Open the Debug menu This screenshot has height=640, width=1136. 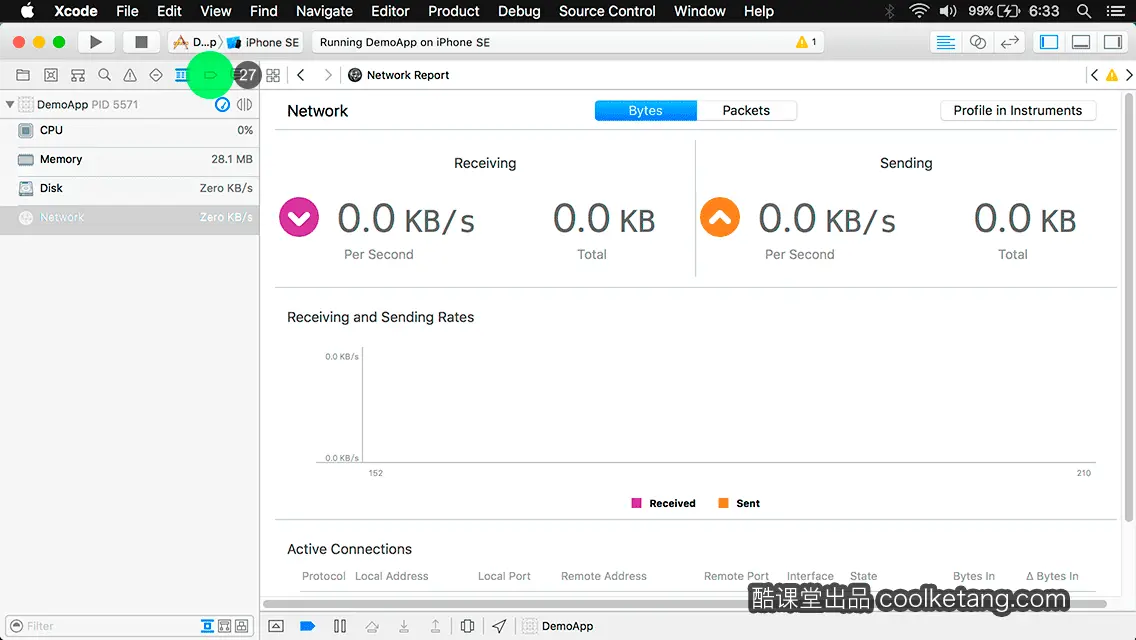click(x=519, y=11)
